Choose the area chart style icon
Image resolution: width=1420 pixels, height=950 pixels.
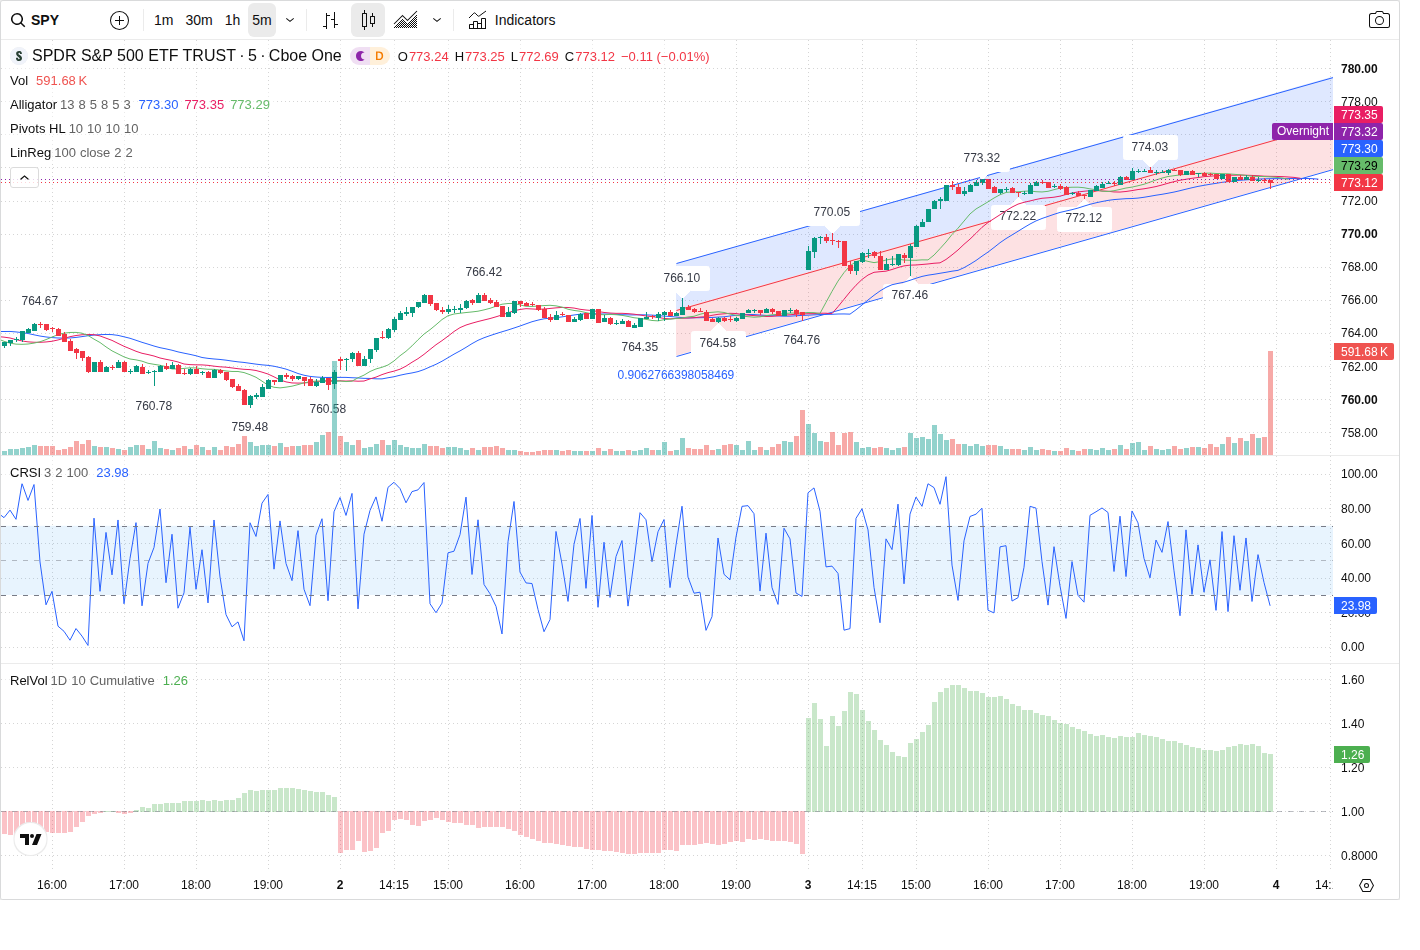tap(406, 20)
